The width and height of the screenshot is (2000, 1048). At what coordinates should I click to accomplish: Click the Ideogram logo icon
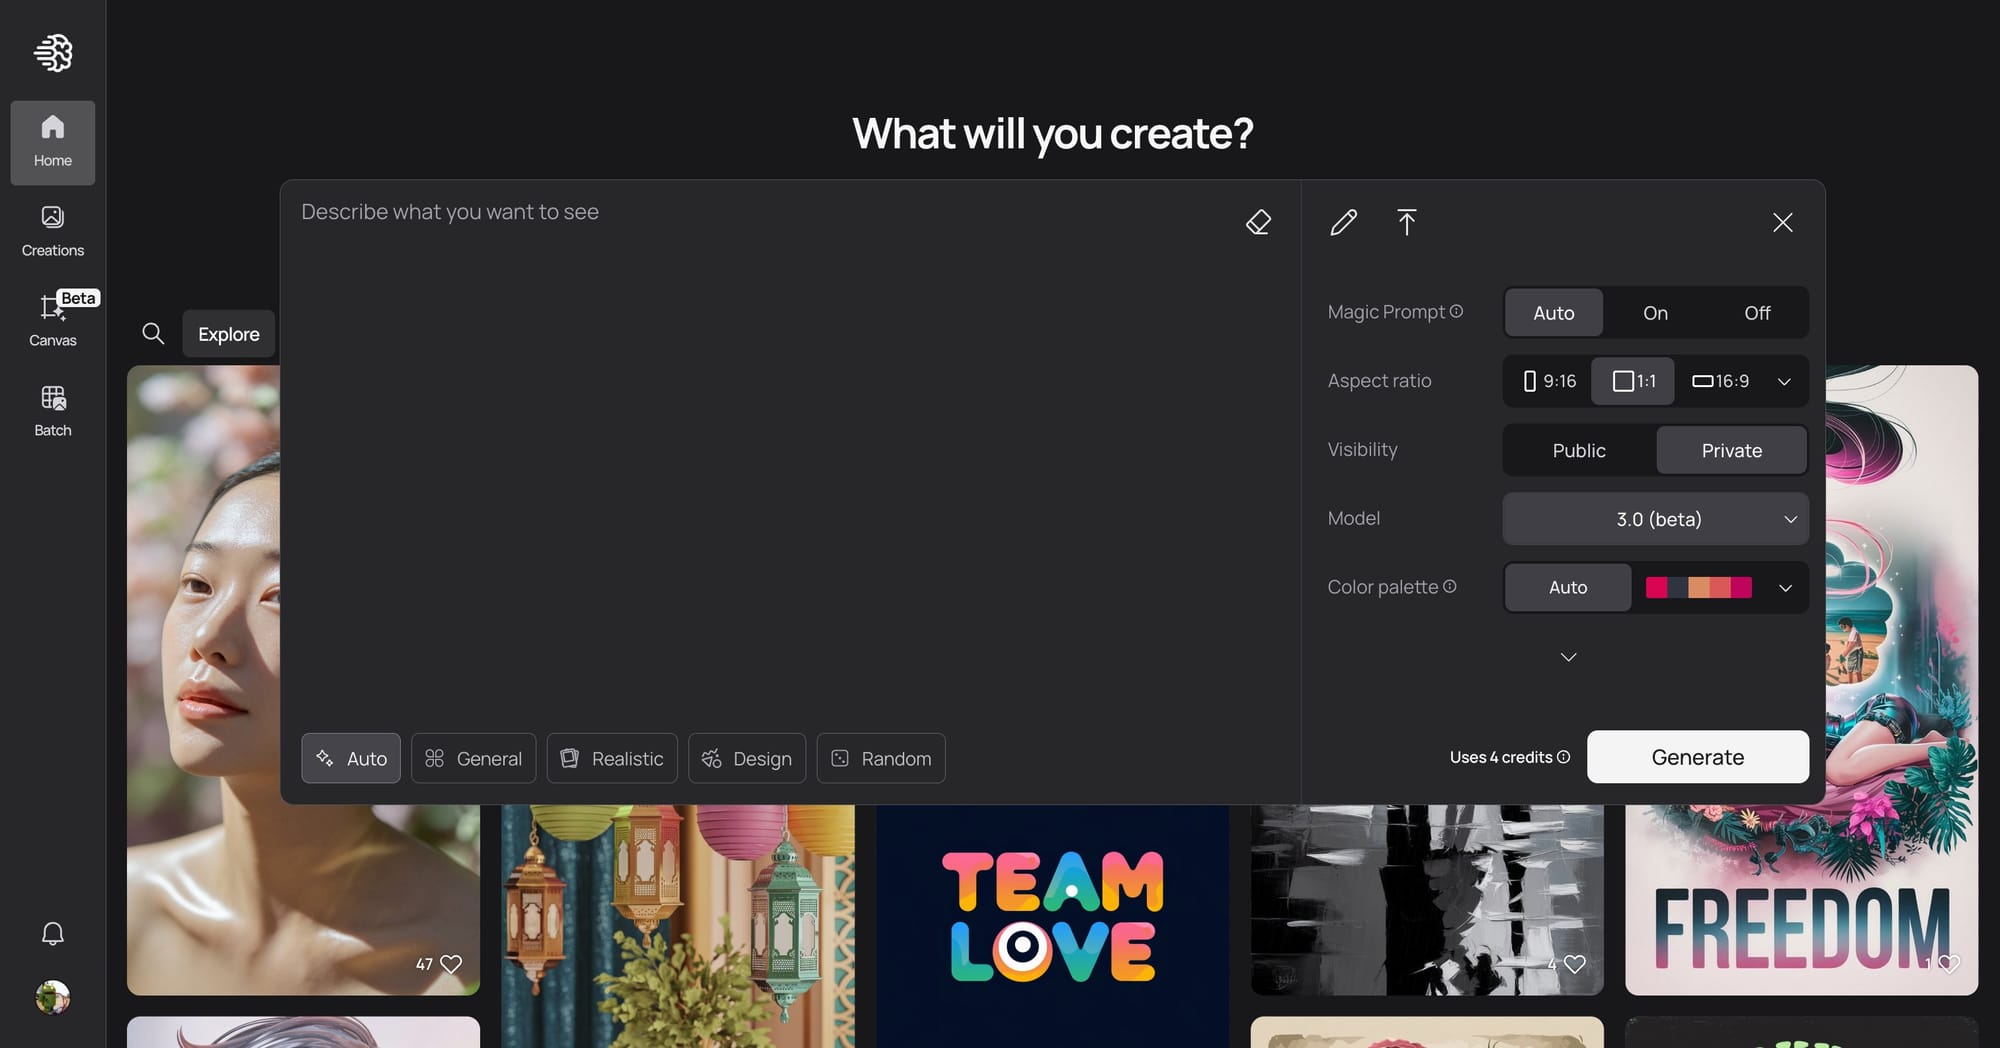pyautogui.click(x=53, y=52)
